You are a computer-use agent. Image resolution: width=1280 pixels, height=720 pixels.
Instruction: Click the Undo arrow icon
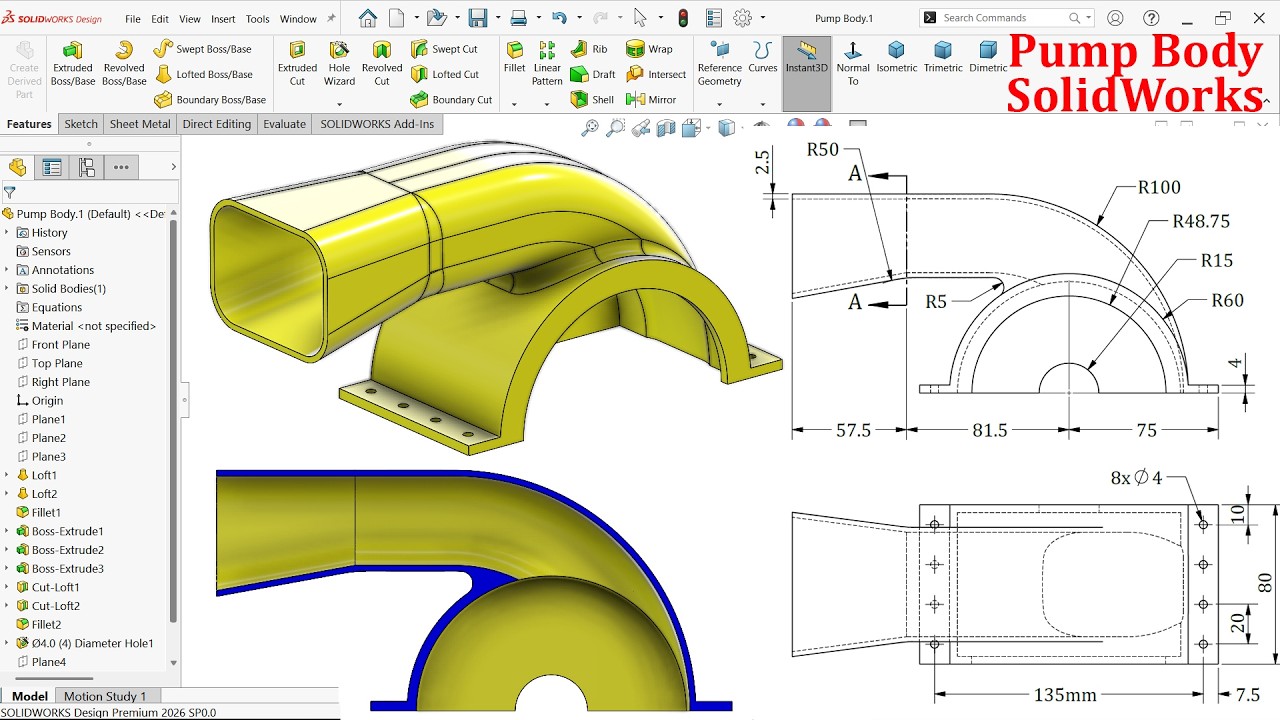tap(559, 18)
